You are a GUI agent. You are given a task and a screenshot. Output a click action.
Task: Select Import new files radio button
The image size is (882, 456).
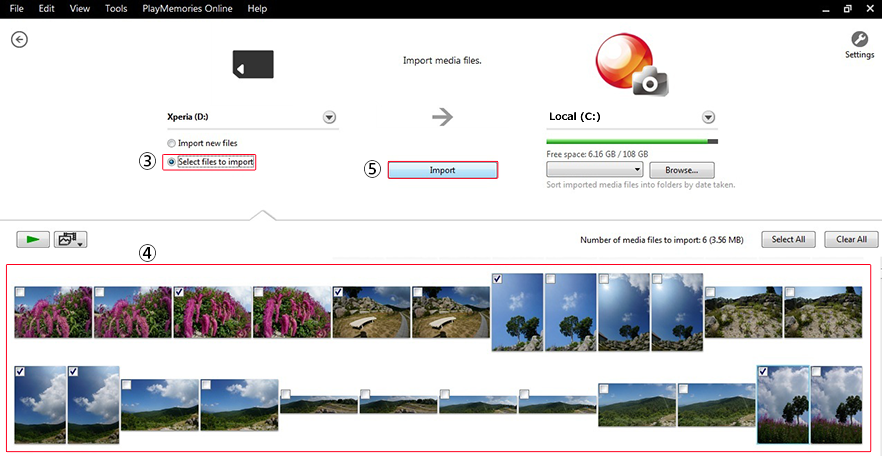coord(171,143)
